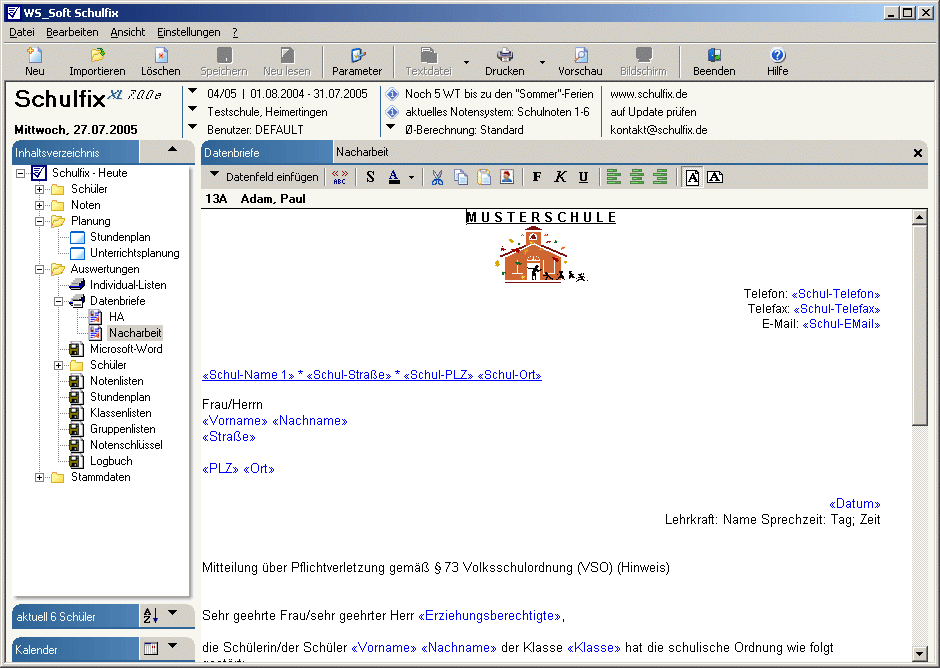Image resolution: width=940 pixels, height=668 pixels.
Task: Expand the Stammdaten tree folder
Action: tap(40, 477)
